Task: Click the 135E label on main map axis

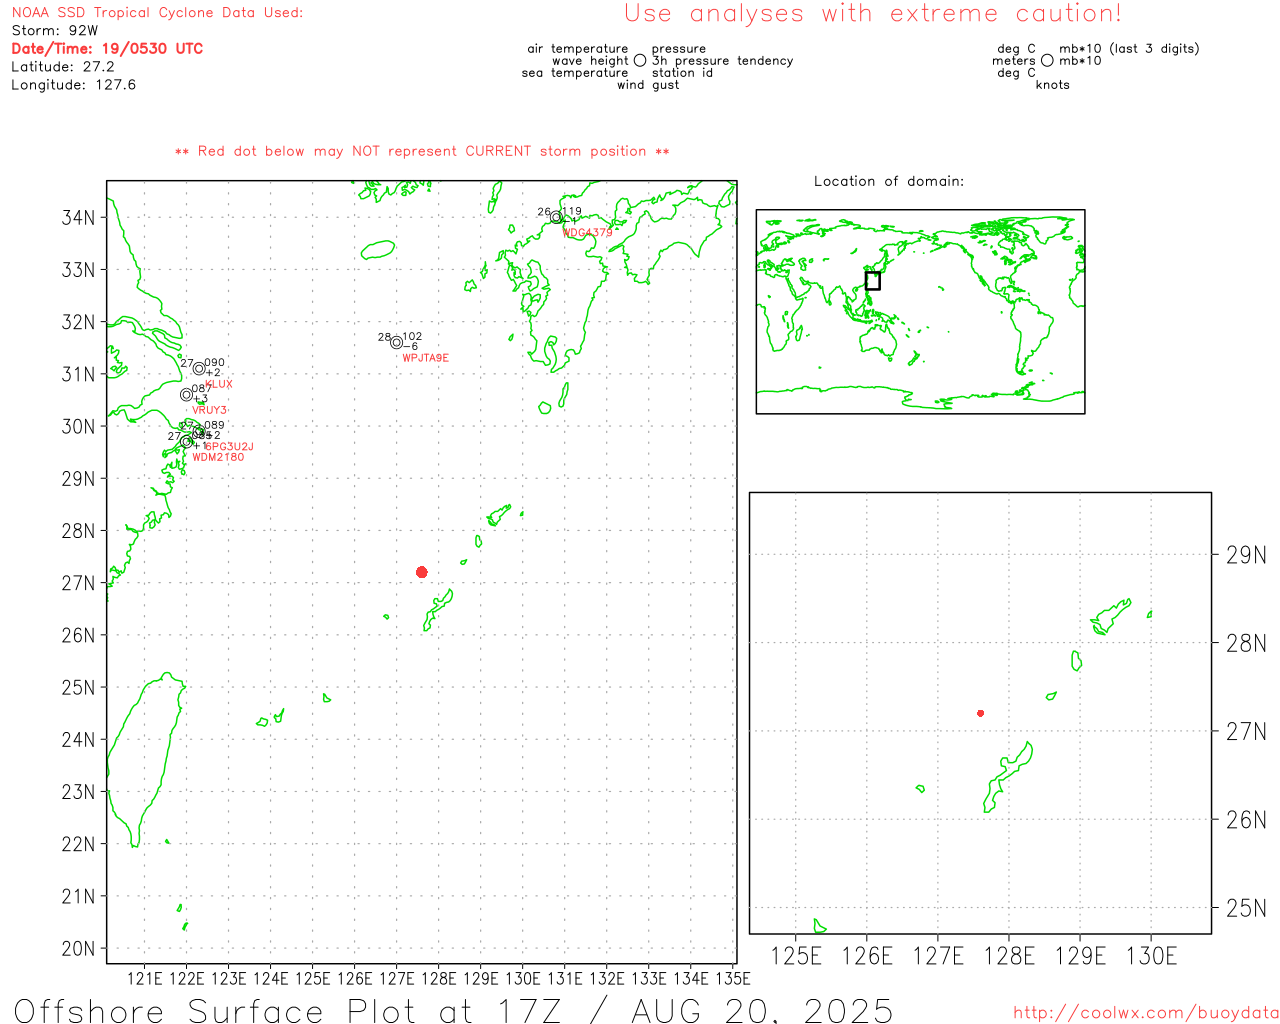Action: 733,979
